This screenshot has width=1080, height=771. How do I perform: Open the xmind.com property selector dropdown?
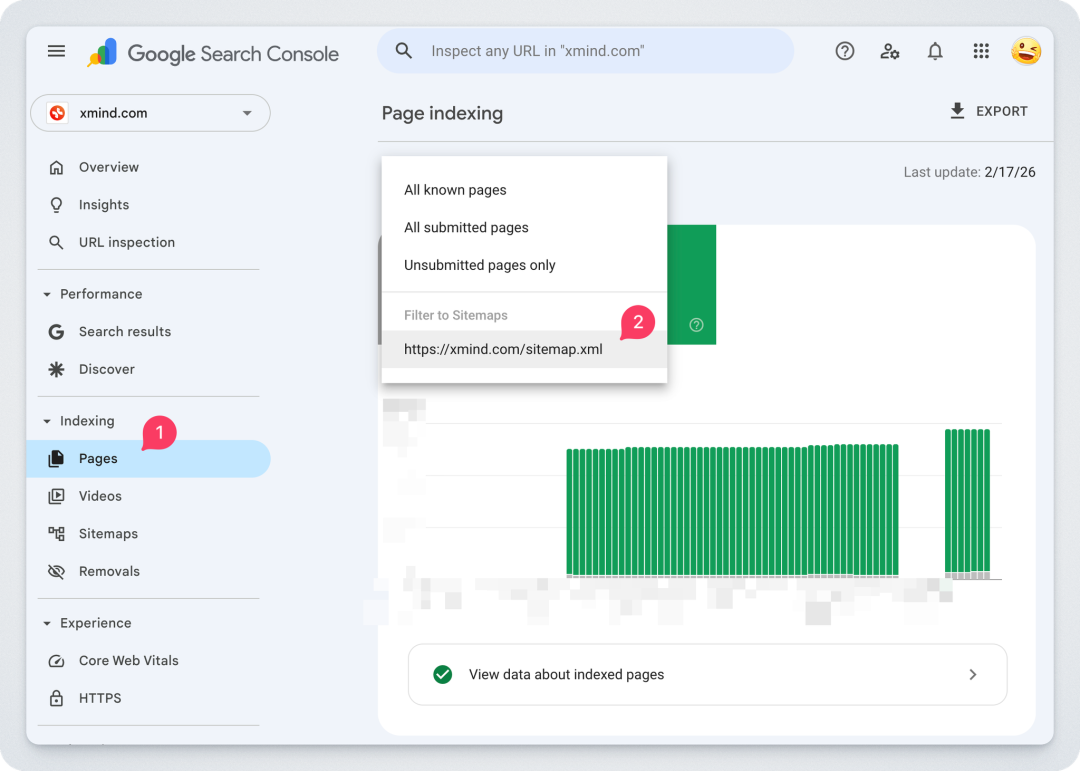coord(150,113)
